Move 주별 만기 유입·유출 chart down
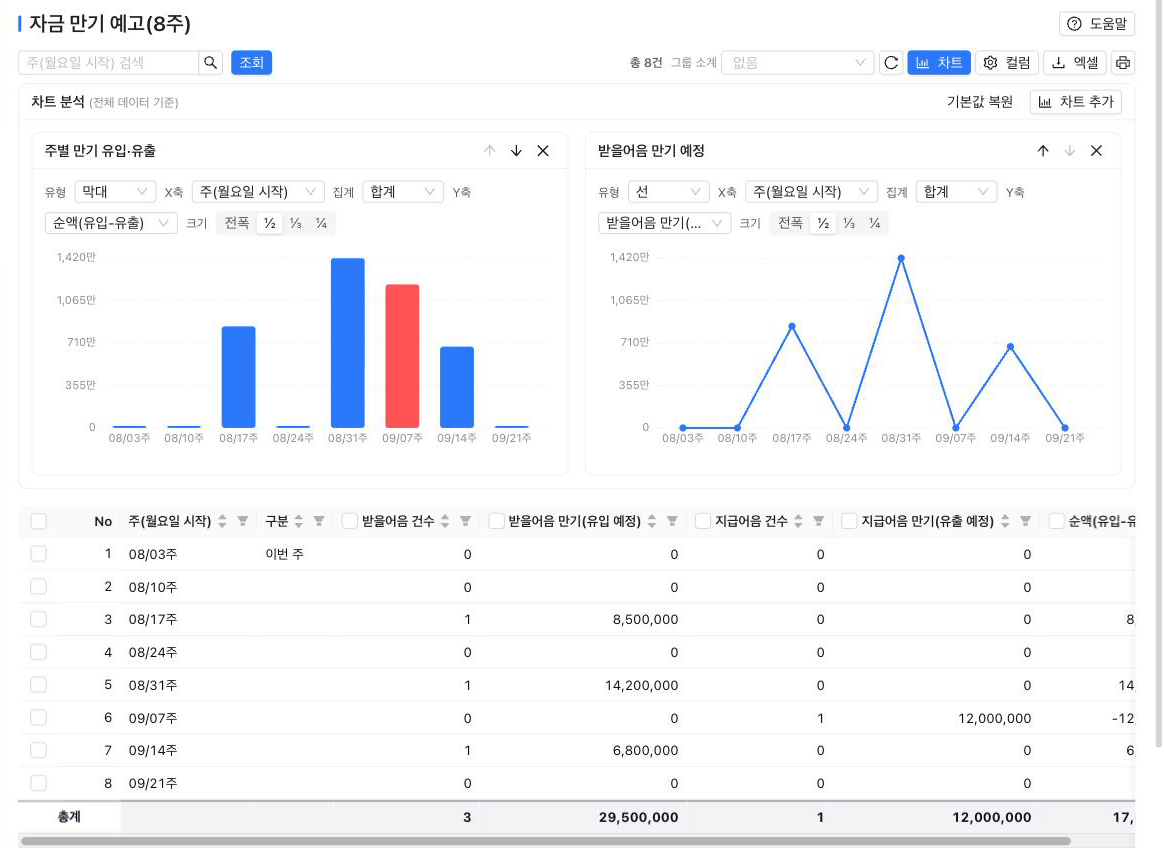Screen dimensions: 1164x848 (x=516, y=151)
